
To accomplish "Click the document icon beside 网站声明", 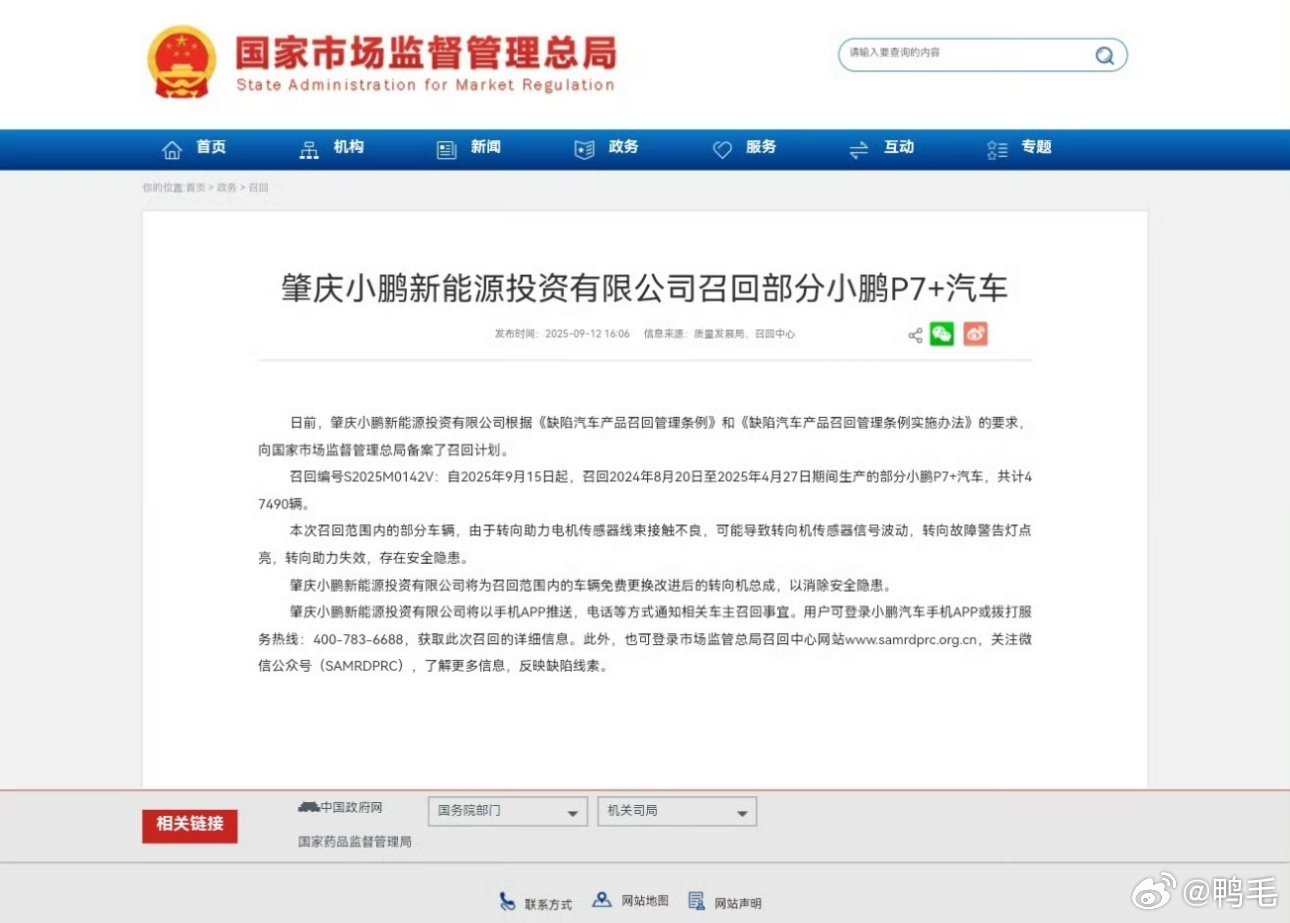I will (697, 900).
